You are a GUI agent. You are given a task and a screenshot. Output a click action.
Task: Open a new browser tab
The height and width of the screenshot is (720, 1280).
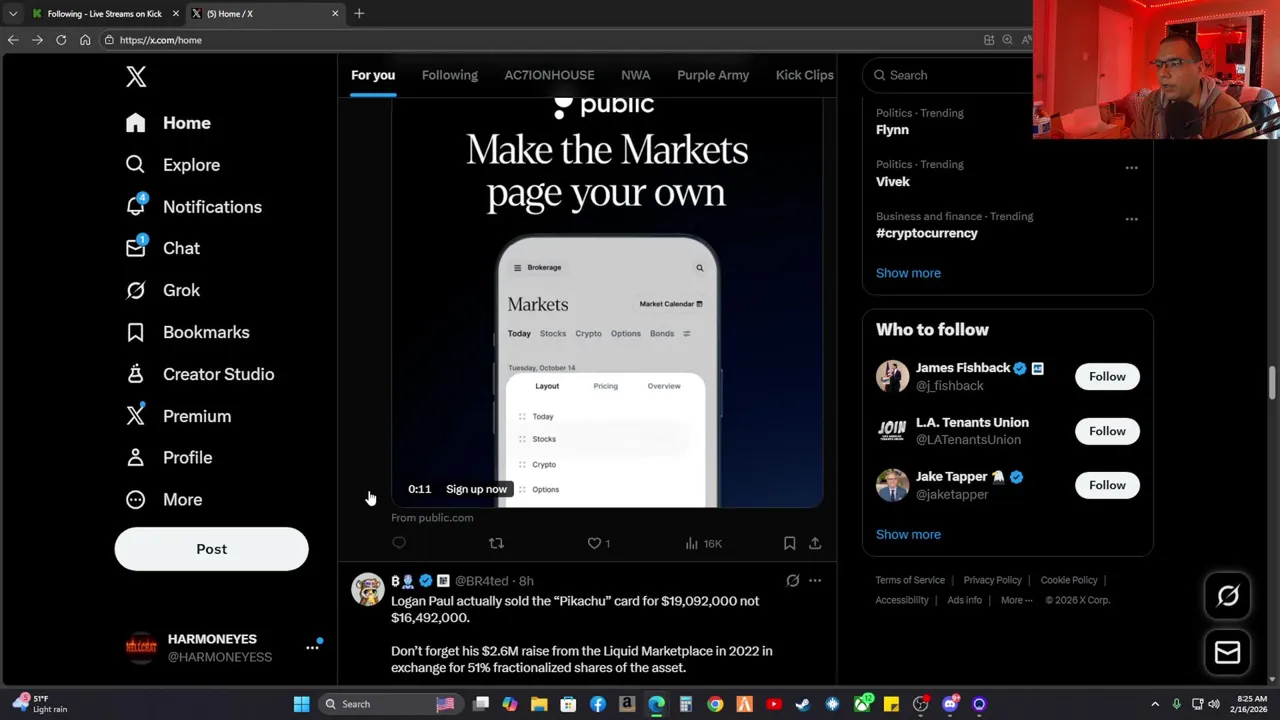(359, 14)
